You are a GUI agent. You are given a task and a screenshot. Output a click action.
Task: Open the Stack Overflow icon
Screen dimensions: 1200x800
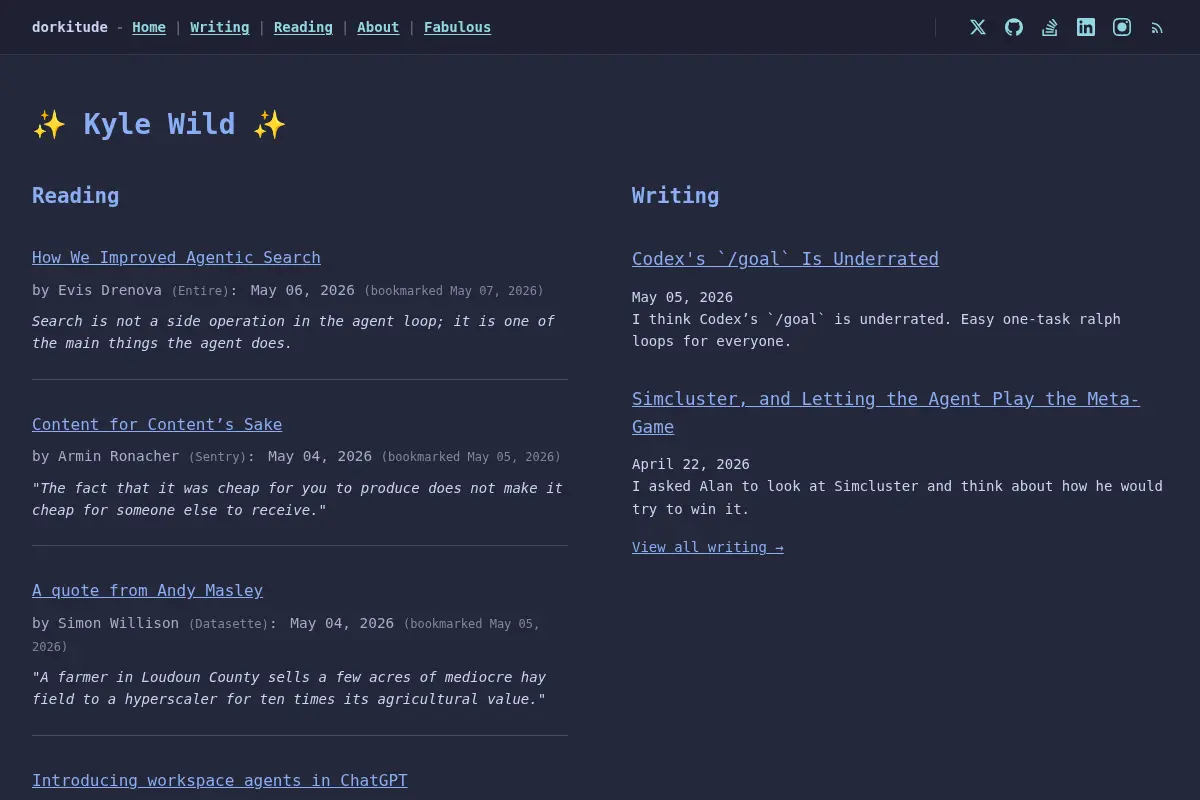pos(1050,27)
